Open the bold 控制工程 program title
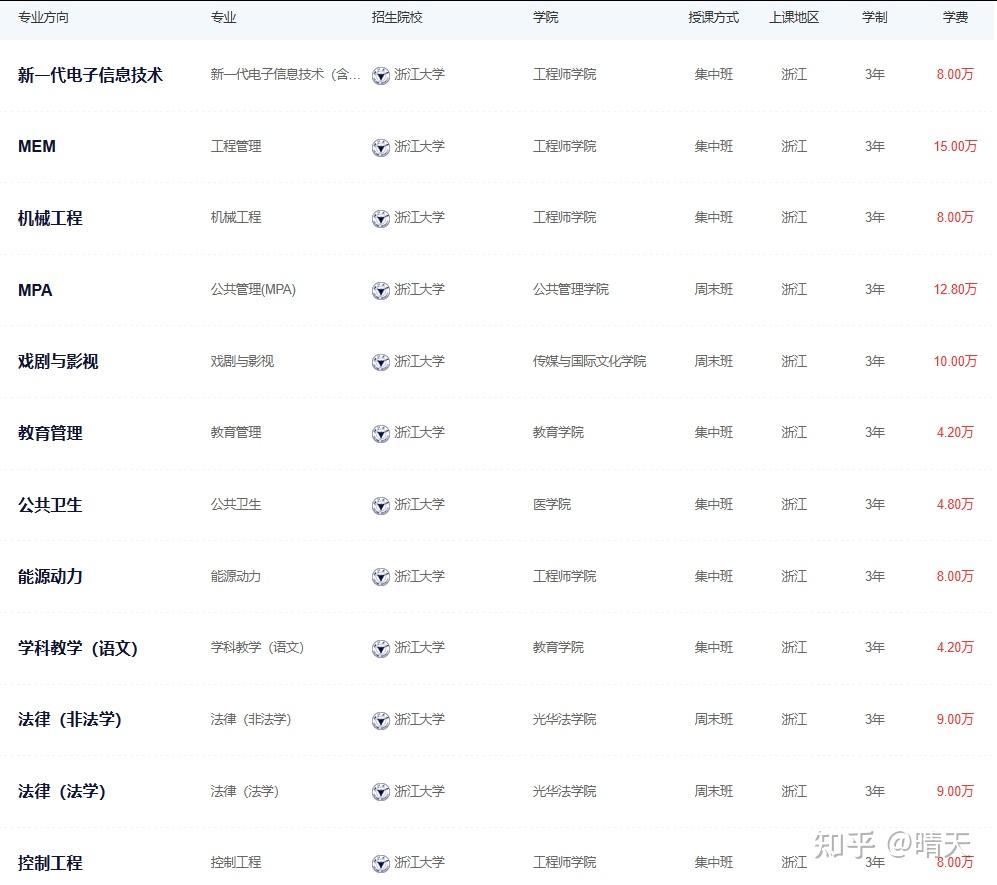Screen dimensions: 997x885 pyautogui.click(x=50, y=863)
